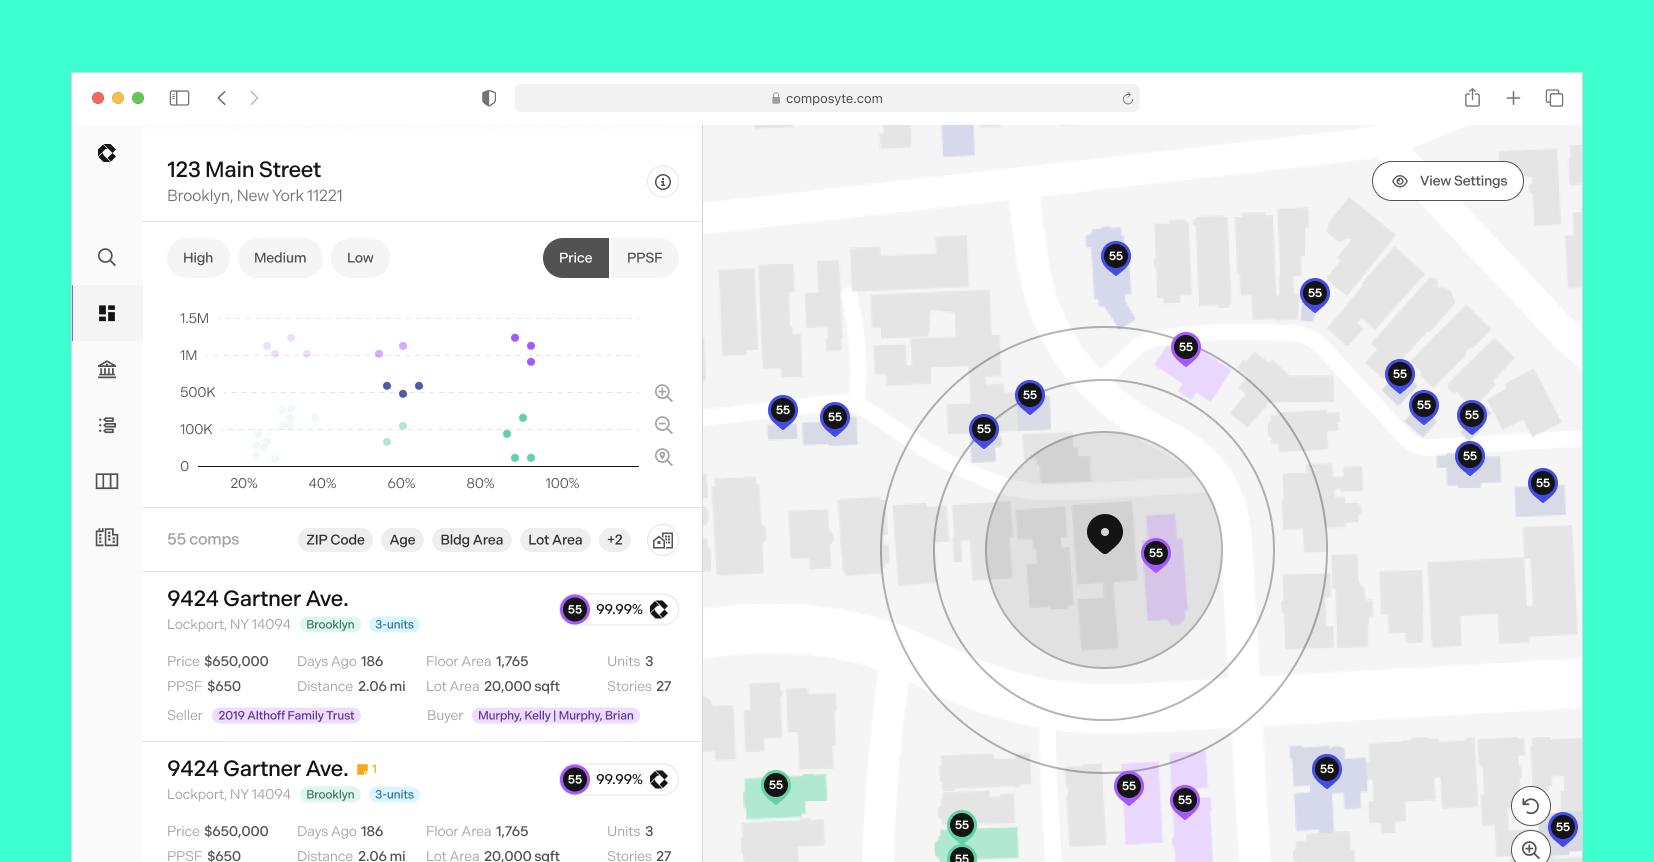Select the Price tab
This screenshot has height=862, width=1654.
pyautogui.click(x=575, y=258)
